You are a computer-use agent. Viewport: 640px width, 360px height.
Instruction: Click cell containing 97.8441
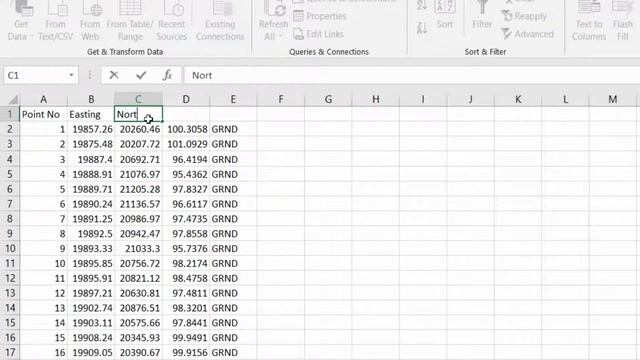pos(186,323)
